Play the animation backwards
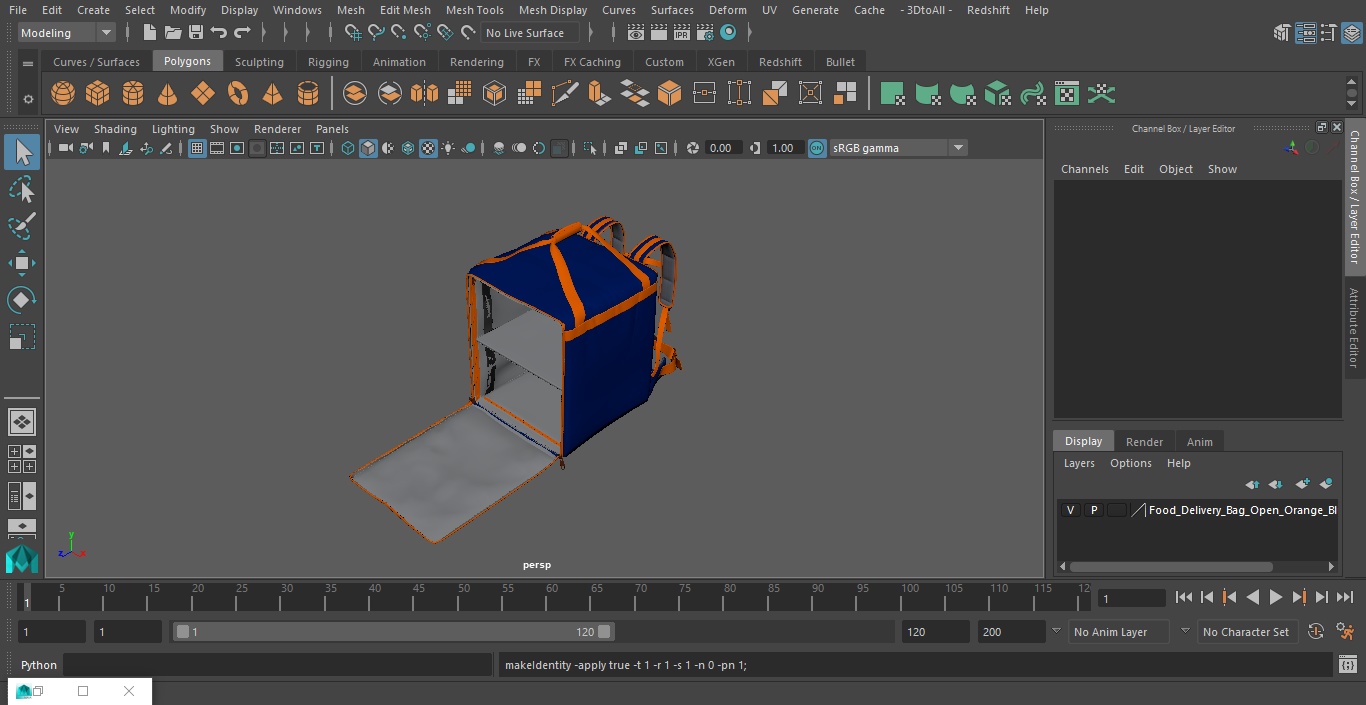This screenshot has height=705, width=1366. pyautogui.click(x=1252, y=597)
